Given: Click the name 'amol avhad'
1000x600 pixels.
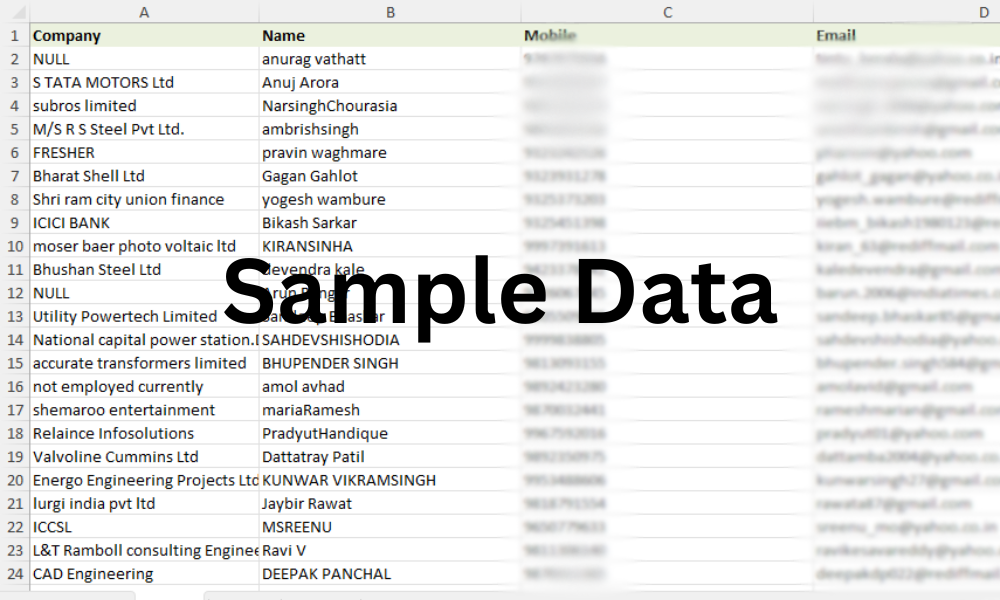Looking at the screenshot, I should click(x=390, y=387).
